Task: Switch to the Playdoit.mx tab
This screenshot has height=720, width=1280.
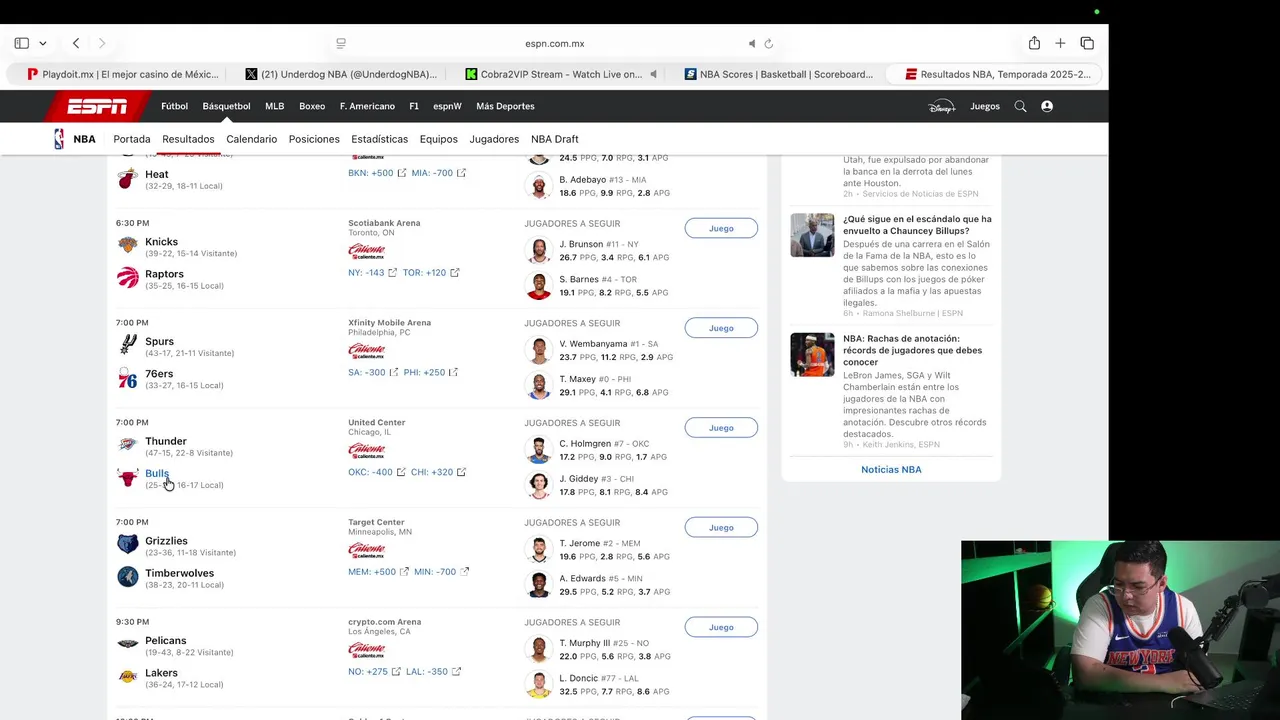Action: (x=122, y=74)
